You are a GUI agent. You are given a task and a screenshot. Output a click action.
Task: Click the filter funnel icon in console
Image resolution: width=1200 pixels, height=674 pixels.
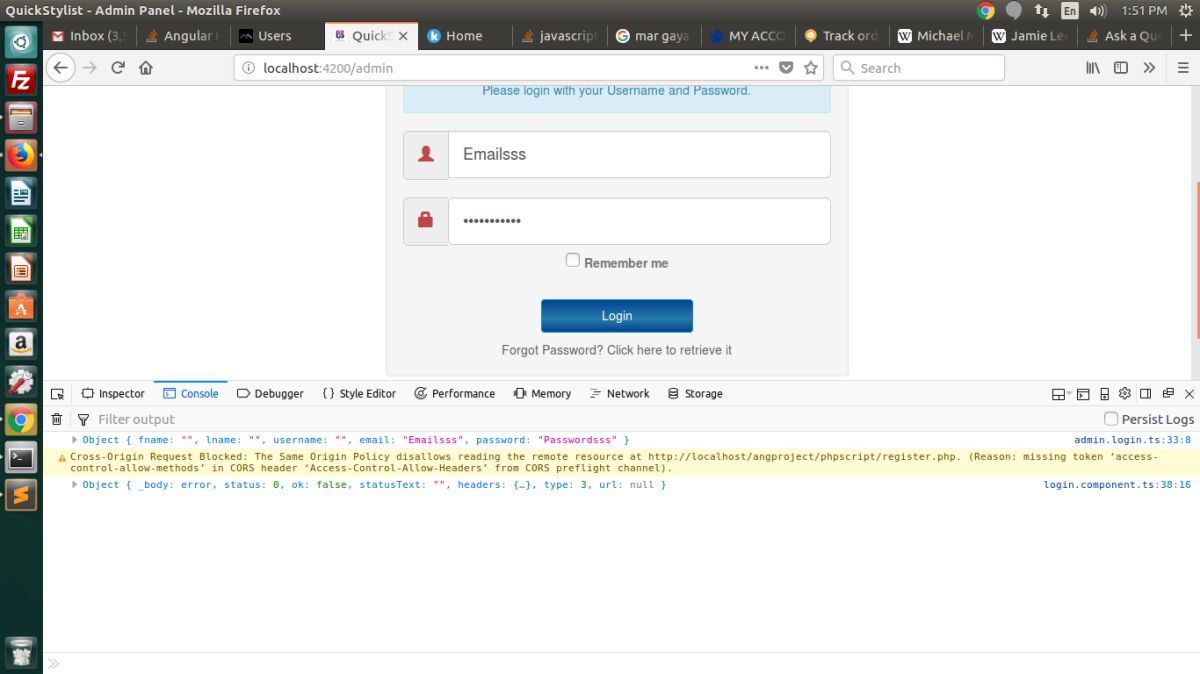[x=83, y=419]
